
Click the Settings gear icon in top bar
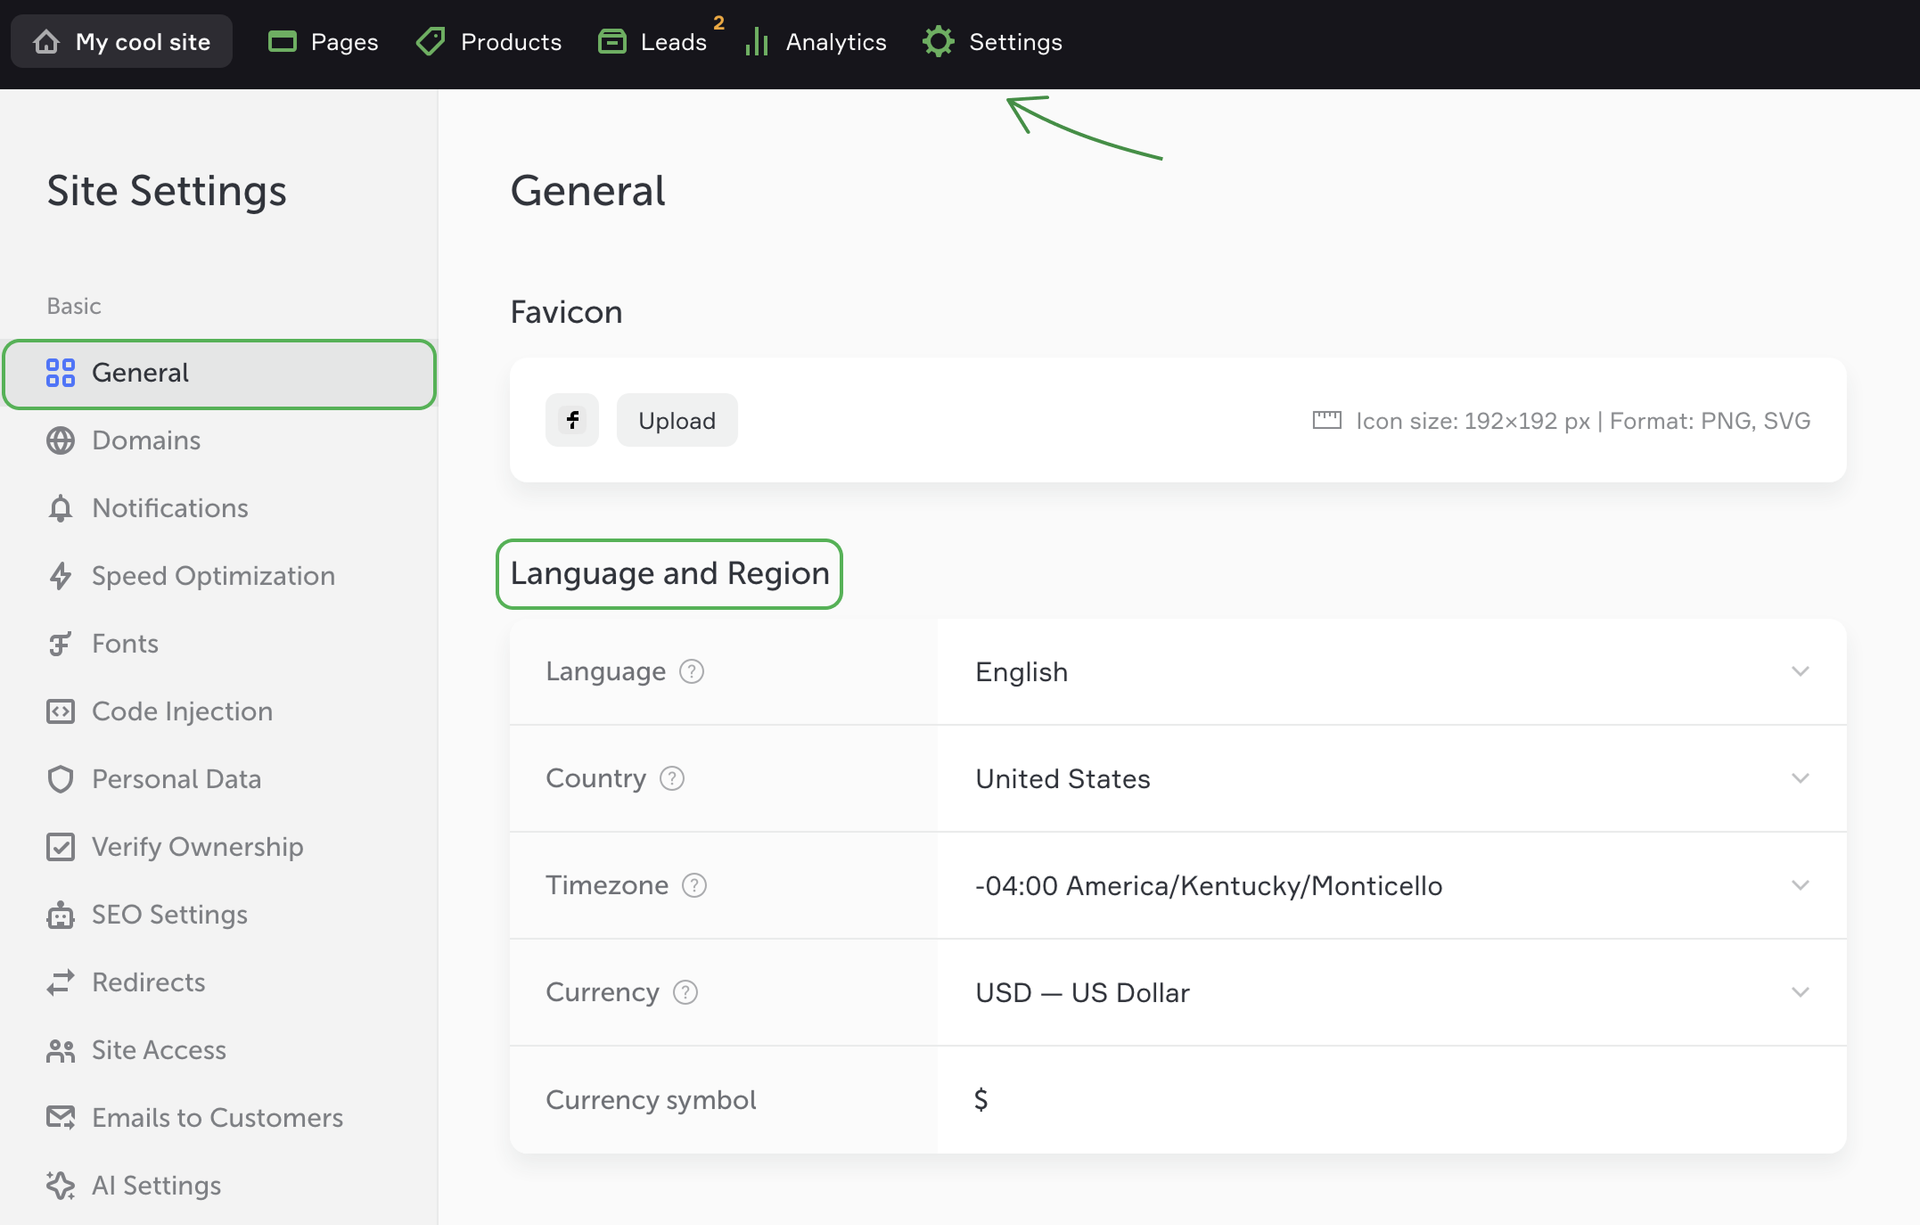[x=938, y=42]
